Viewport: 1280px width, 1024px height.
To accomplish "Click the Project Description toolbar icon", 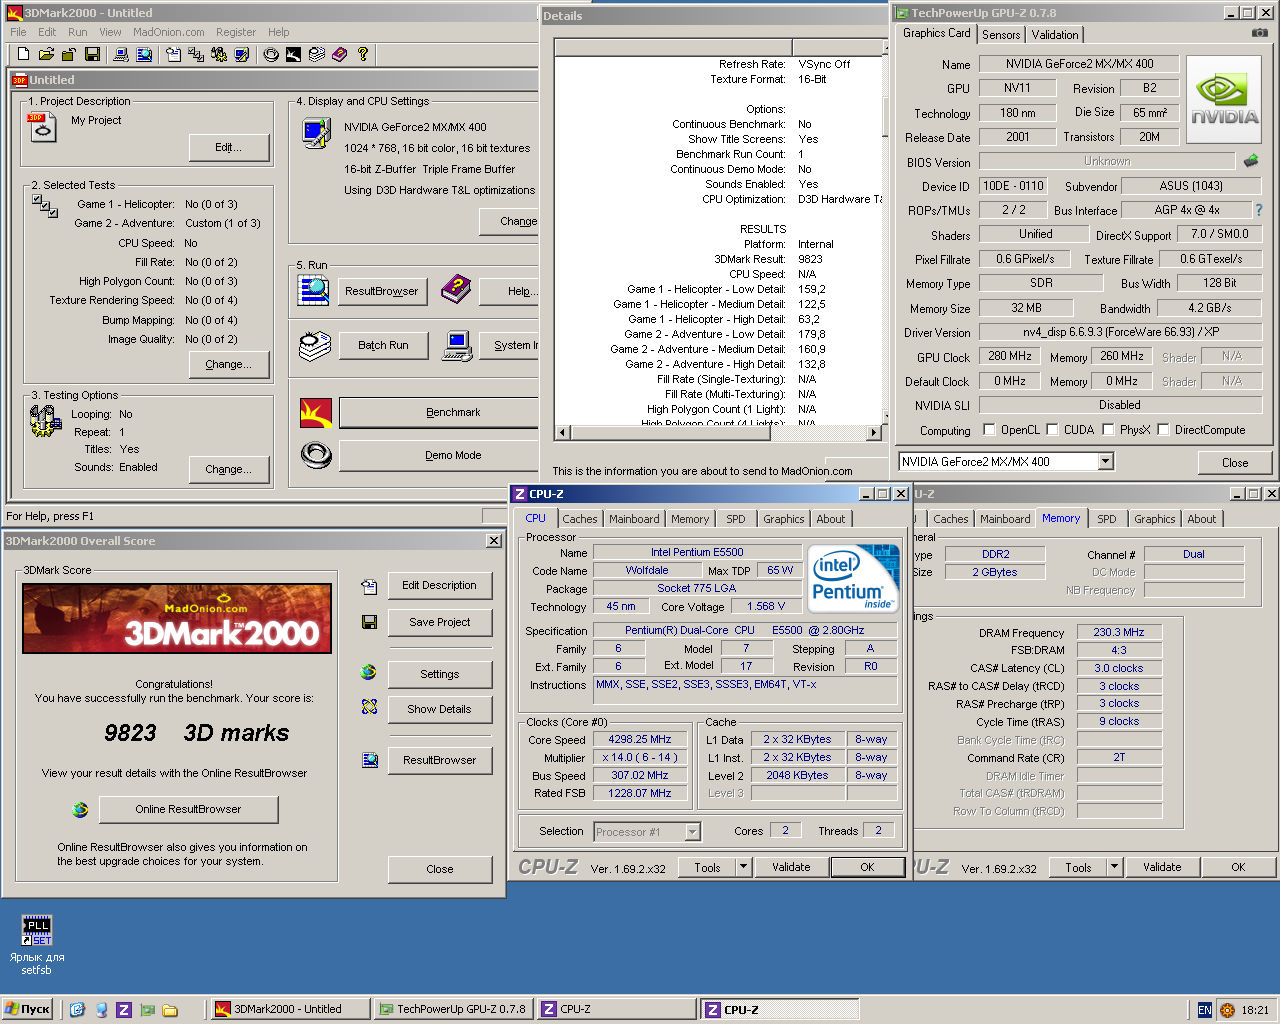I will pos(173,54).
